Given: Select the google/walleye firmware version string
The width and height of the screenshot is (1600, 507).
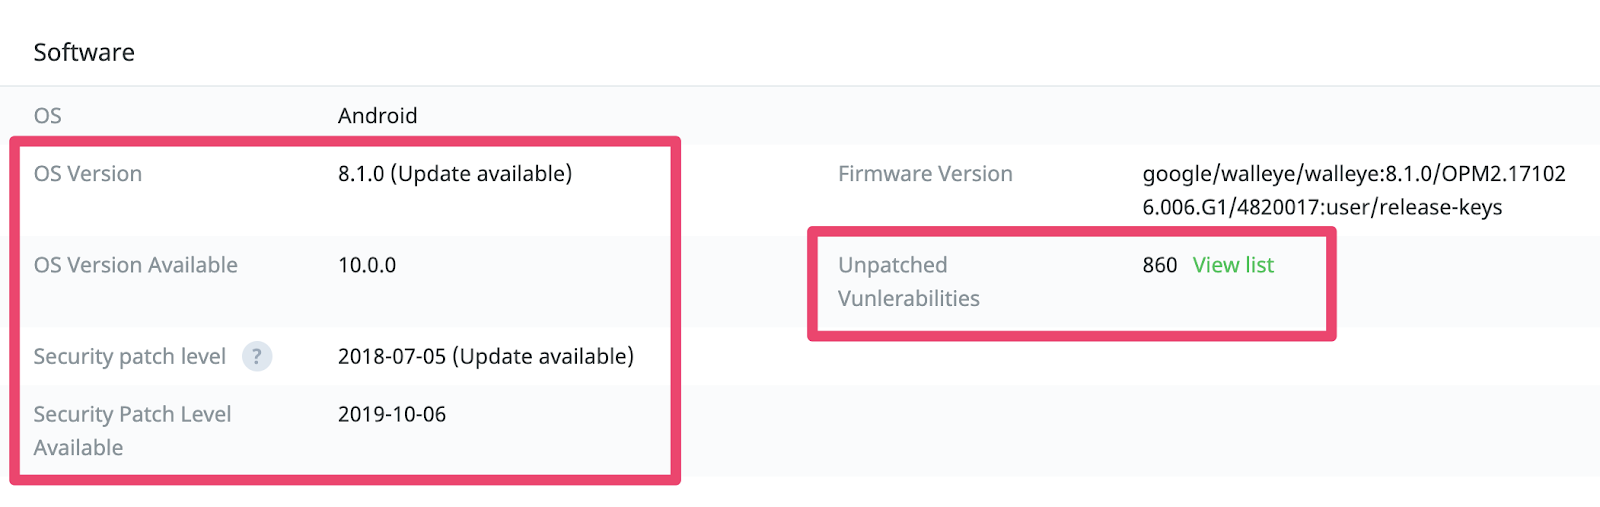Looking at the screenshot, I should (1354, 190).
